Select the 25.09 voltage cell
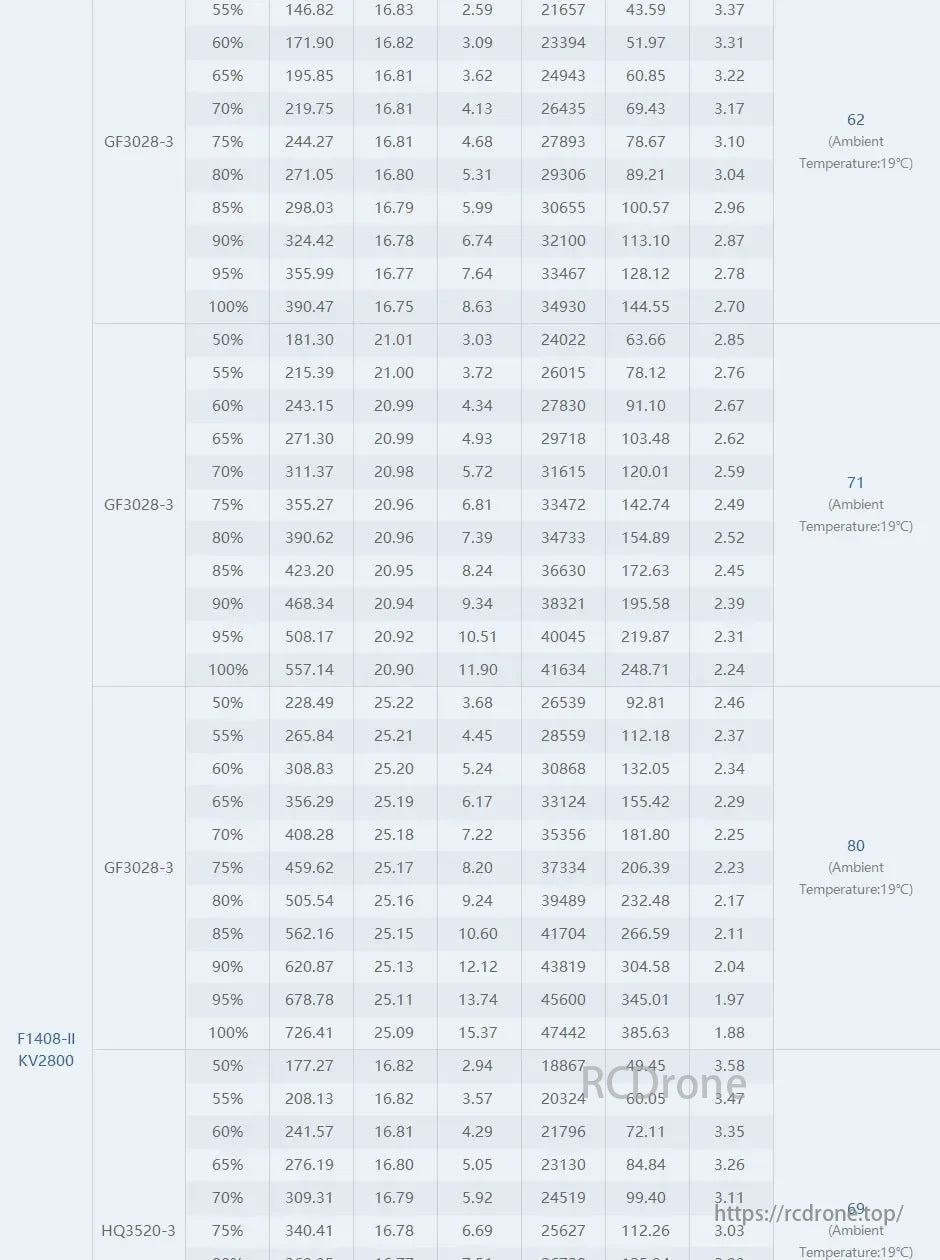 point(393,1032)
